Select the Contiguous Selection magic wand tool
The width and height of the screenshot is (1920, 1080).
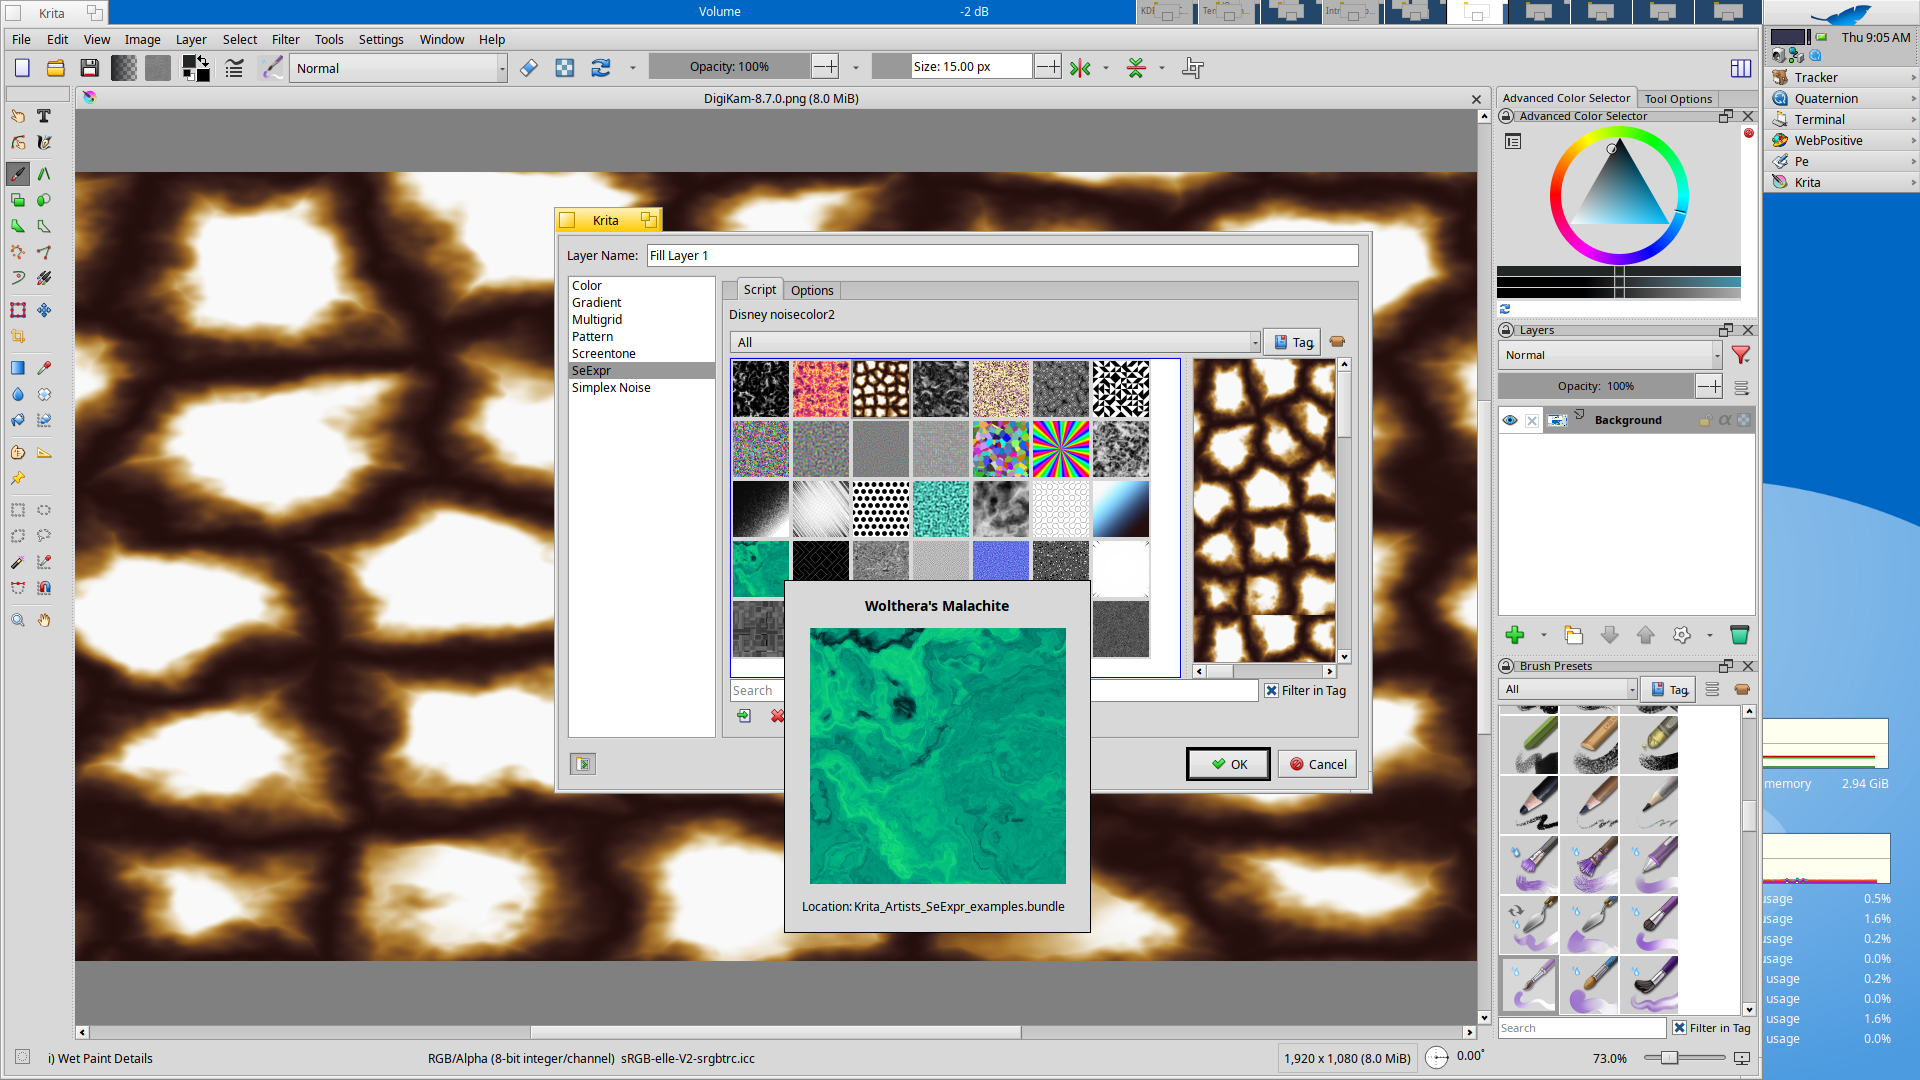click(x=18, y=563)
